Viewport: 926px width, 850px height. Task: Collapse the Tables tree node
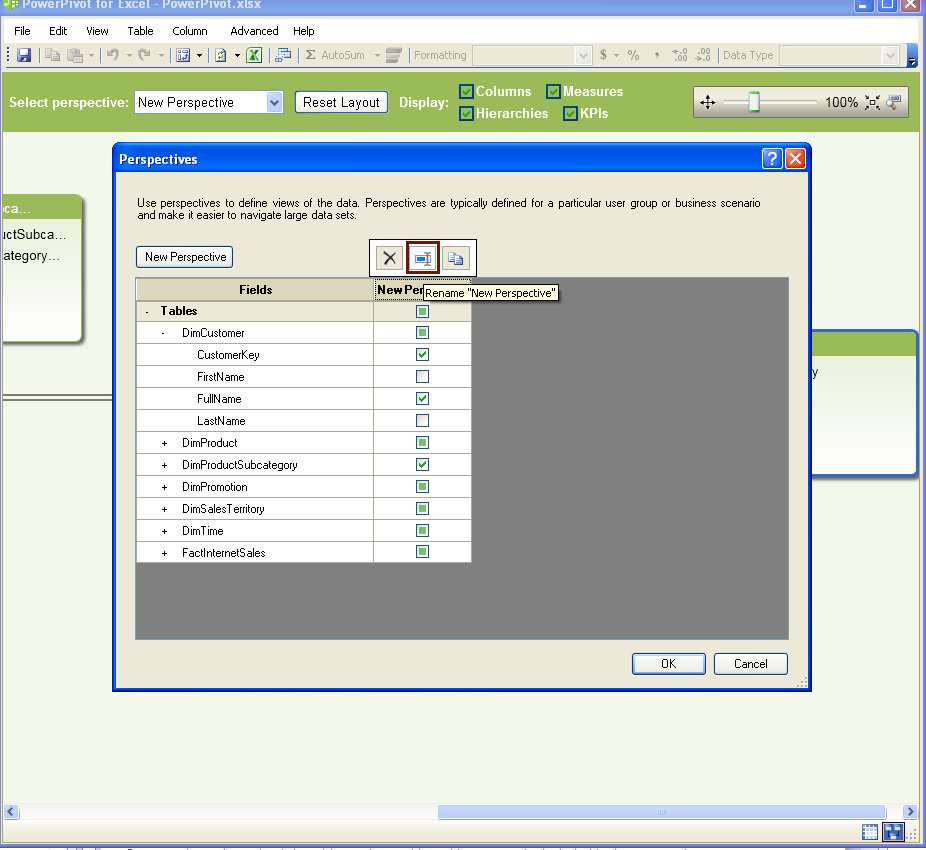coord(148,311)
